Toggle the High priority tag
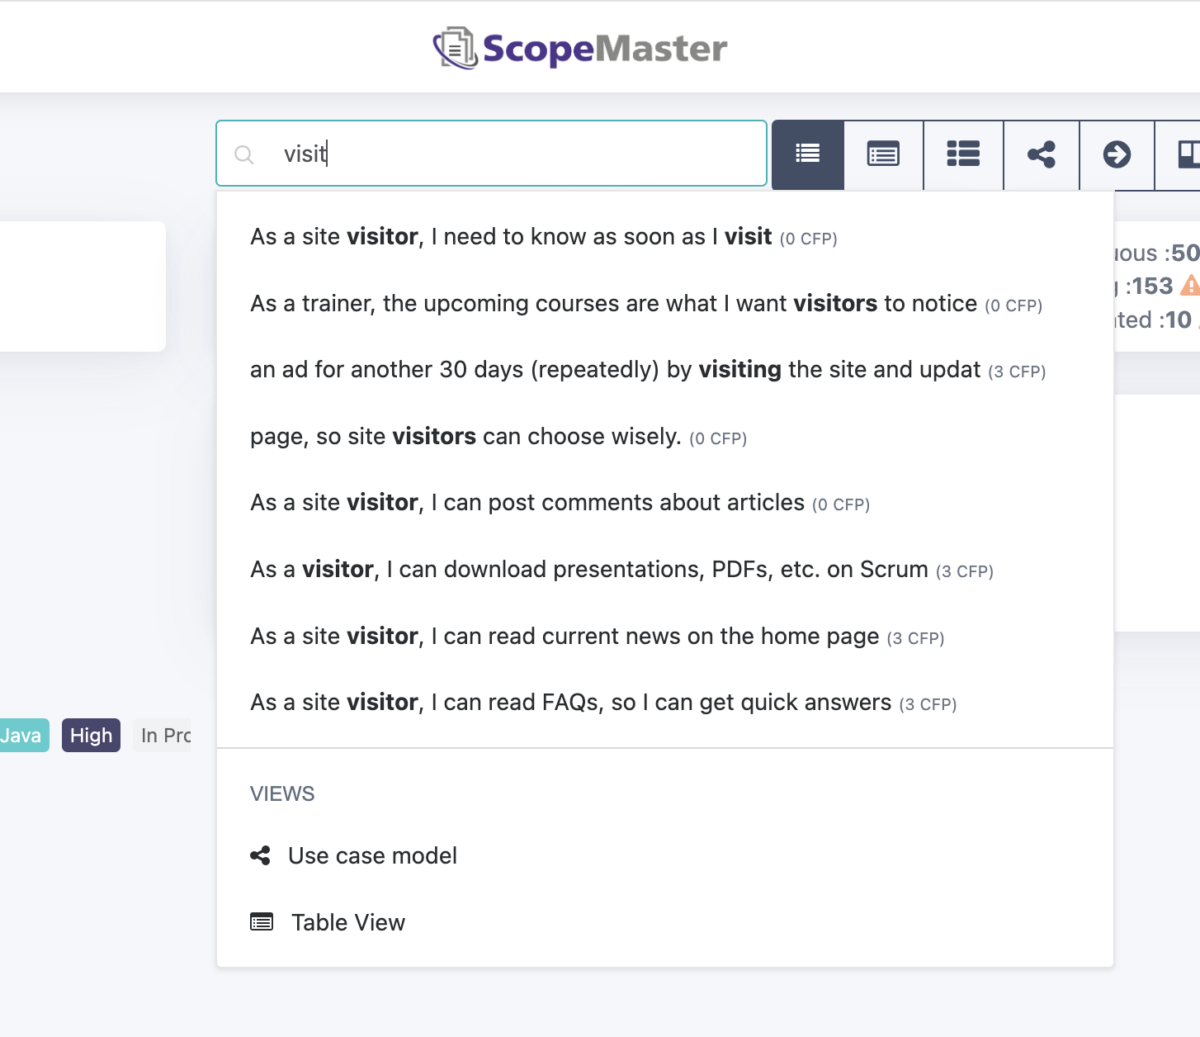Viewport: 1200px width, 1037px height. click(91, 735)
